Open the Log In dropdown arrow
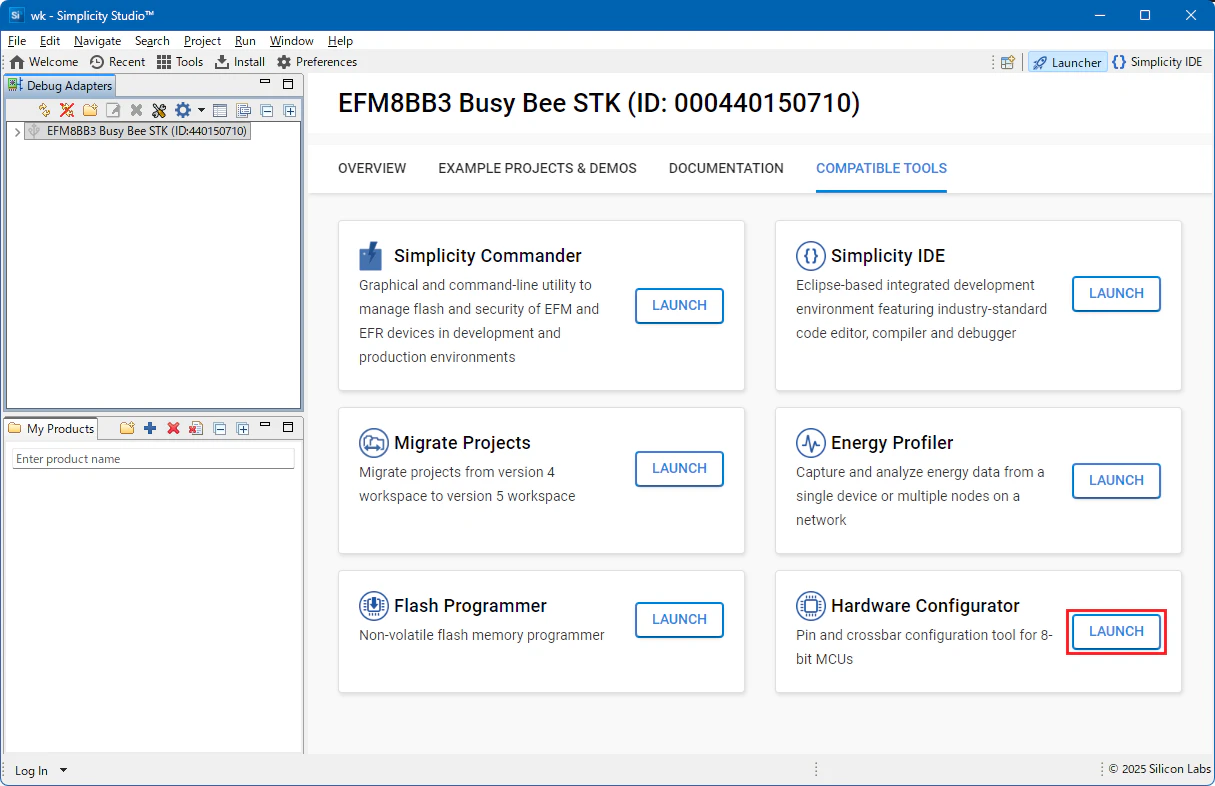This screenshot has width=1215, height=786. pos(64,771)
